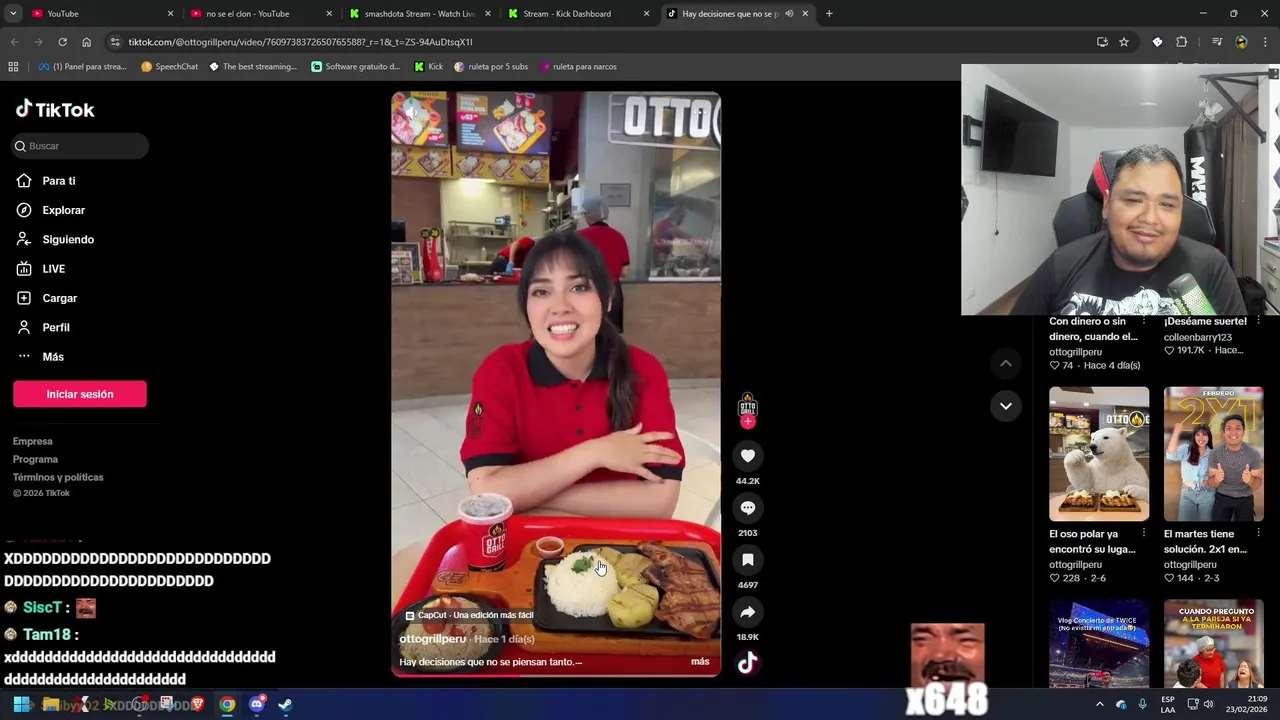Open options for El oso polar video
The height and width of the screenshot is (720, 1280).
[x=1143, y=534]
